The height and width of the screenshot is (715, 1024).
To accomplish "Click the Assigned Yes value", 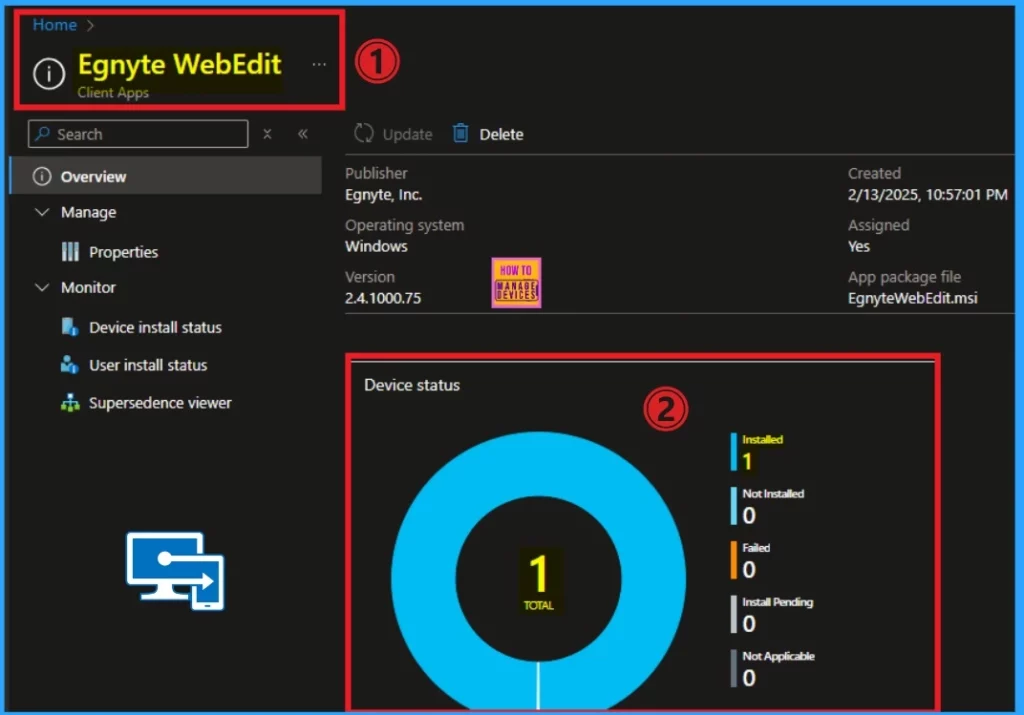I will point(859,246).
